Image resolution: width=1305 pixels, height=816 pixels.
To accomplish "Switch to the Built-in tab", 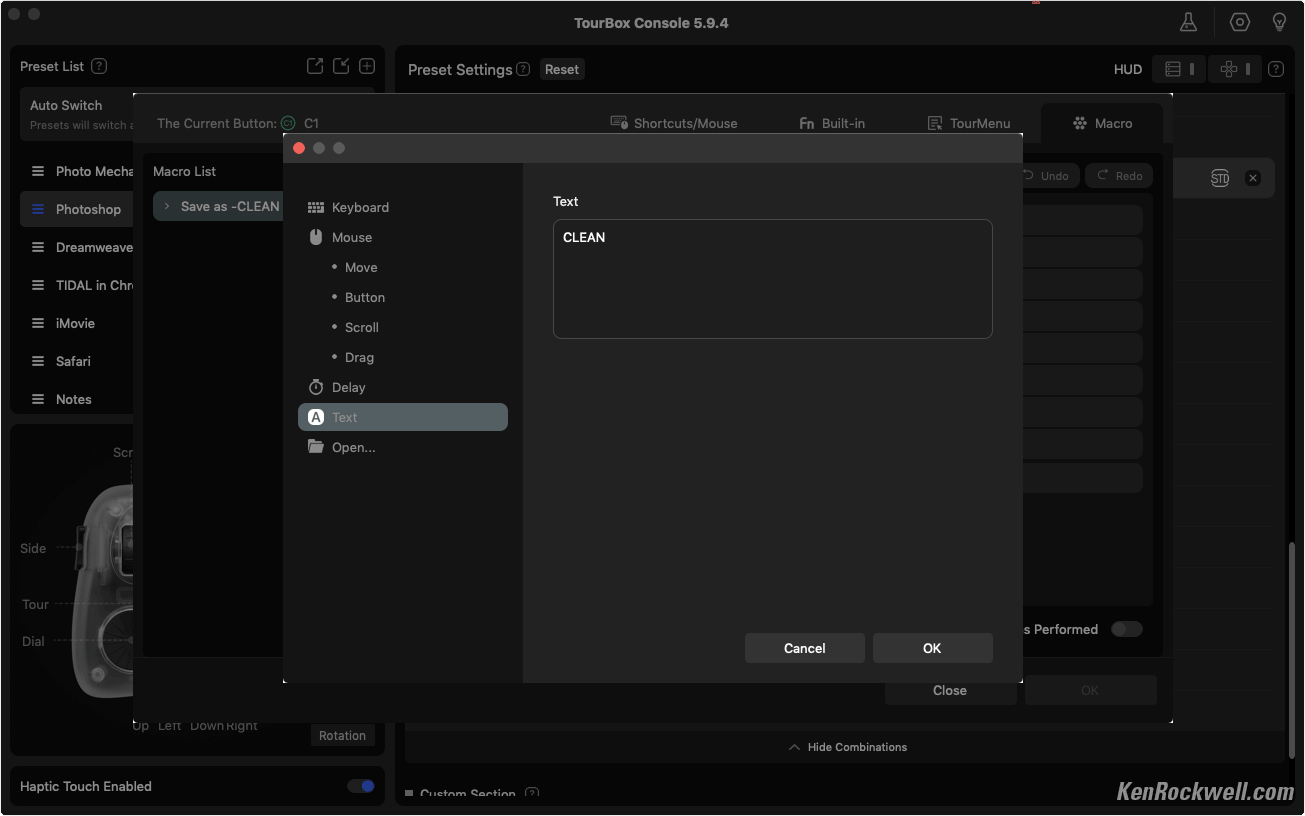I will 832,123.
